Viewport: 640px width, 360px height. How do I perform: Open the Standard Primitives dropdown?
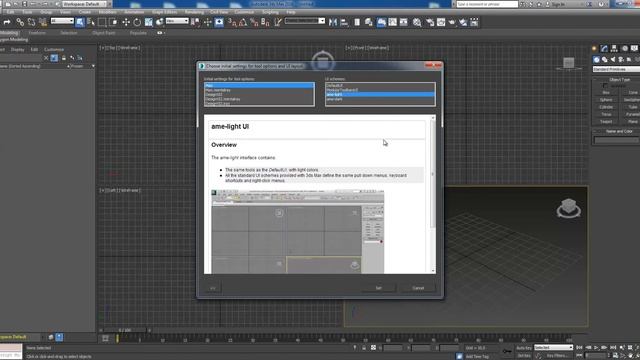tap(616, 69)
